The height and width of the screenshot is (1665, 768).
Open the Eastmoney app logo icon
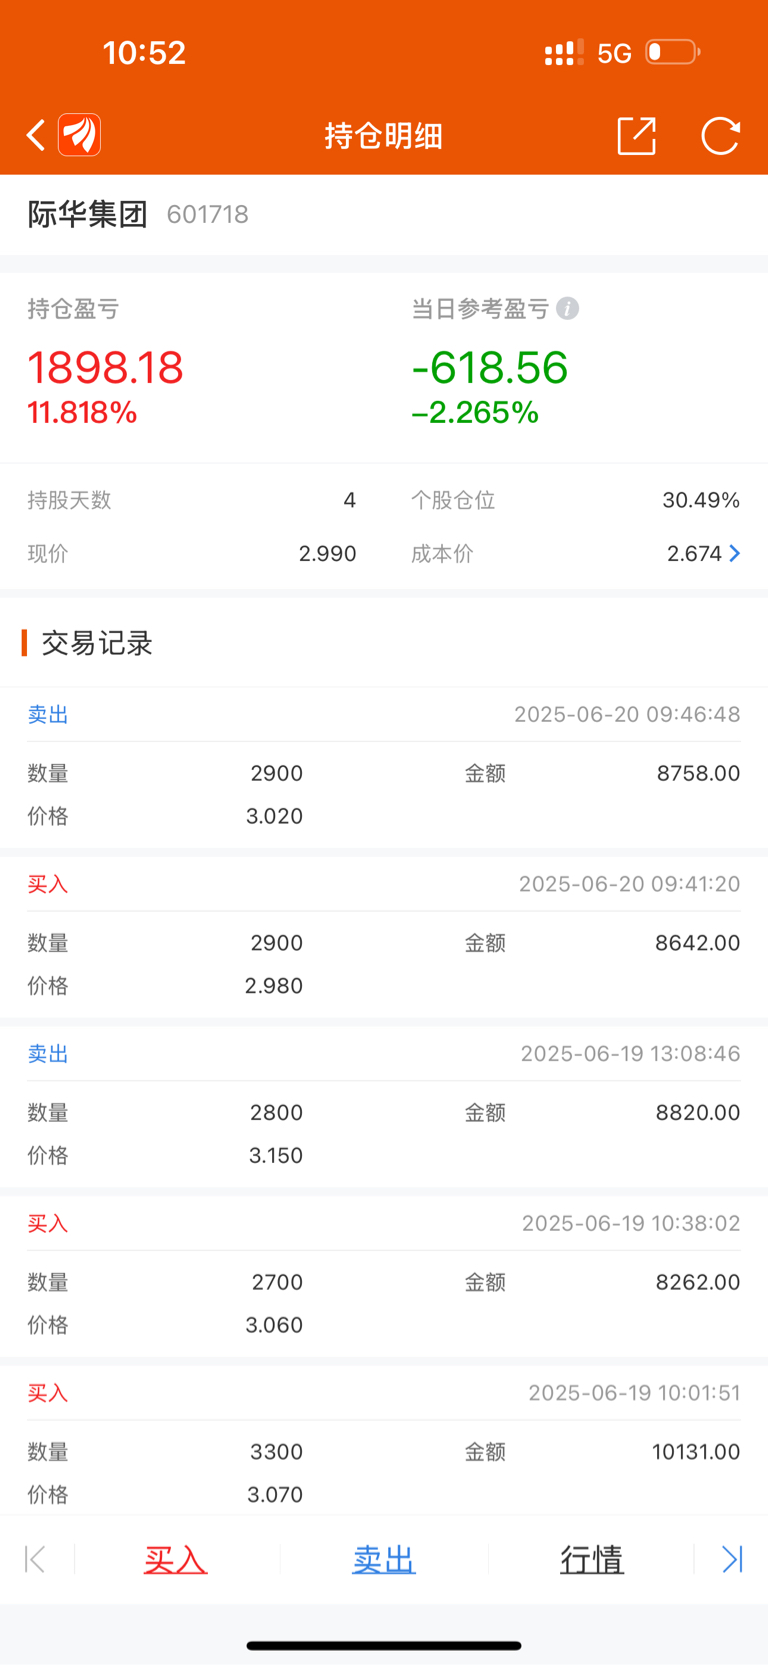(80, 135)
